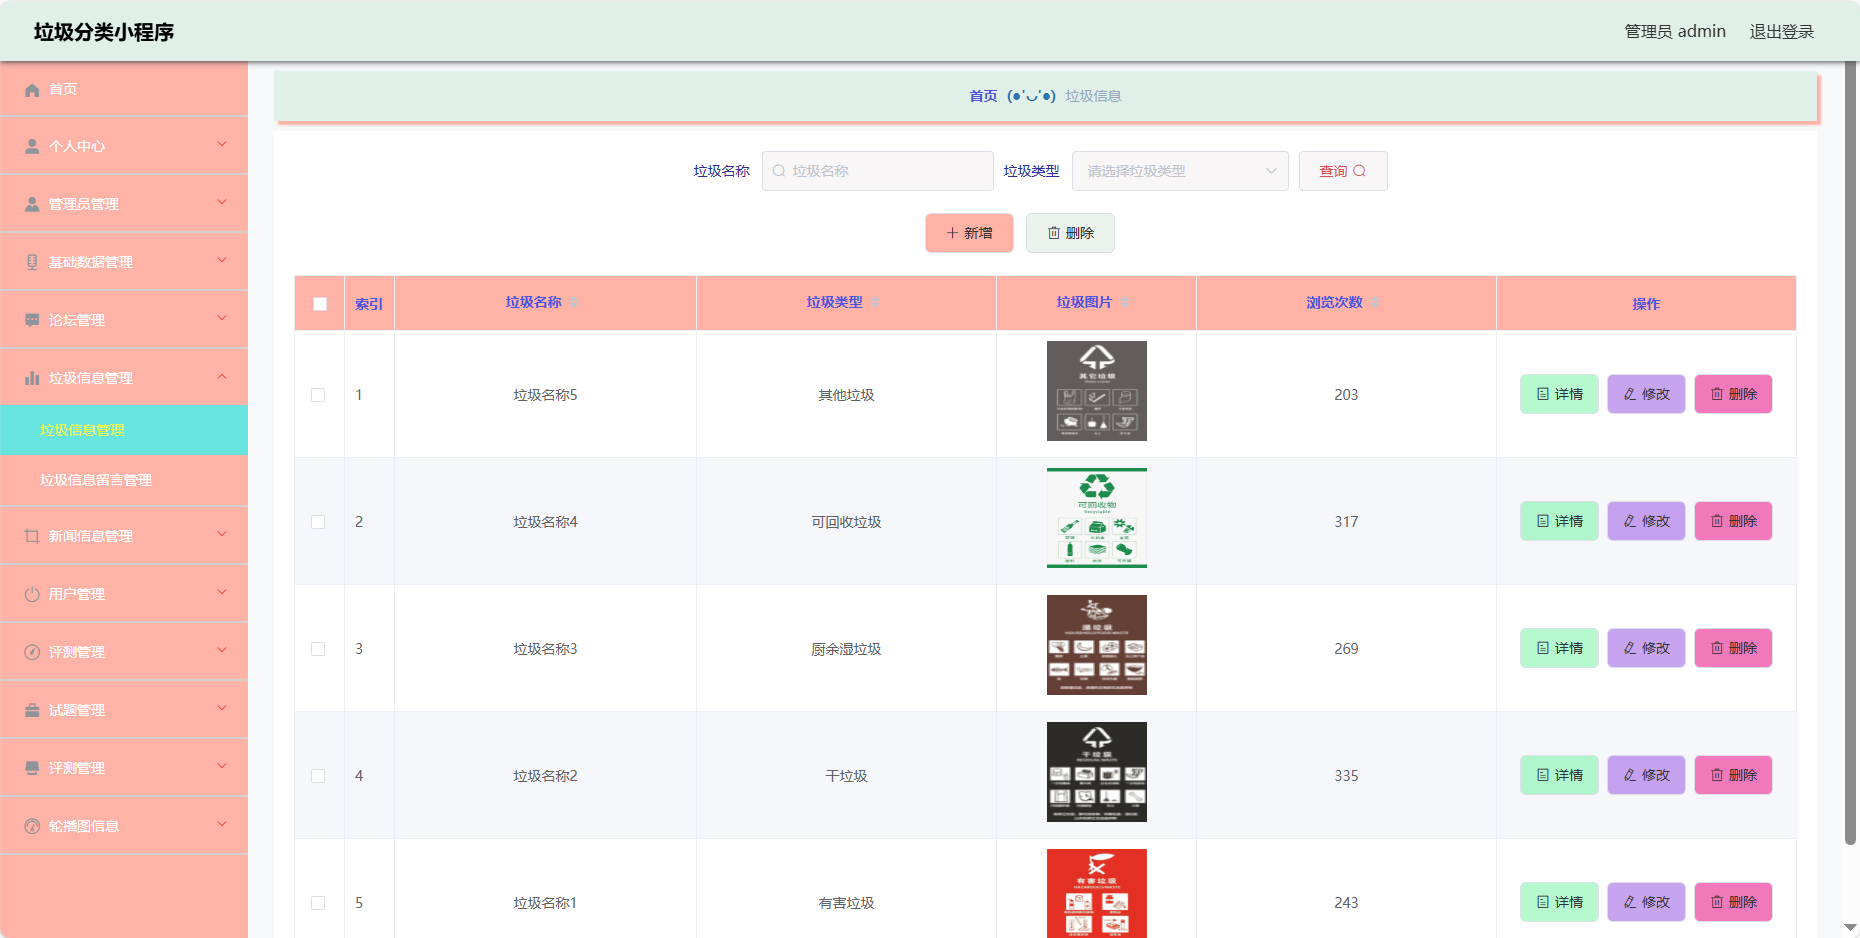Click the bar chart icon next to 垃圾信息管理

click(x=32, y=379)
